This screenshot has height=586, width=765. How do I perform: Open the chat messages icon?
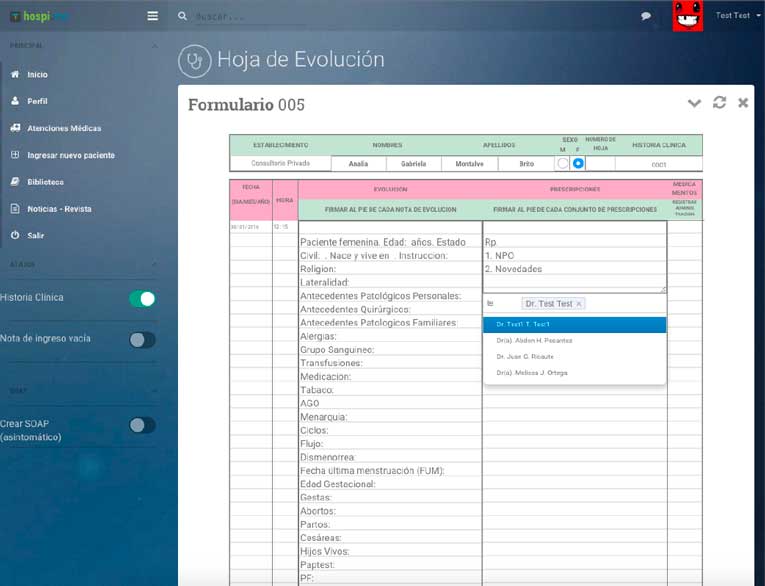[x=646, y=16]
